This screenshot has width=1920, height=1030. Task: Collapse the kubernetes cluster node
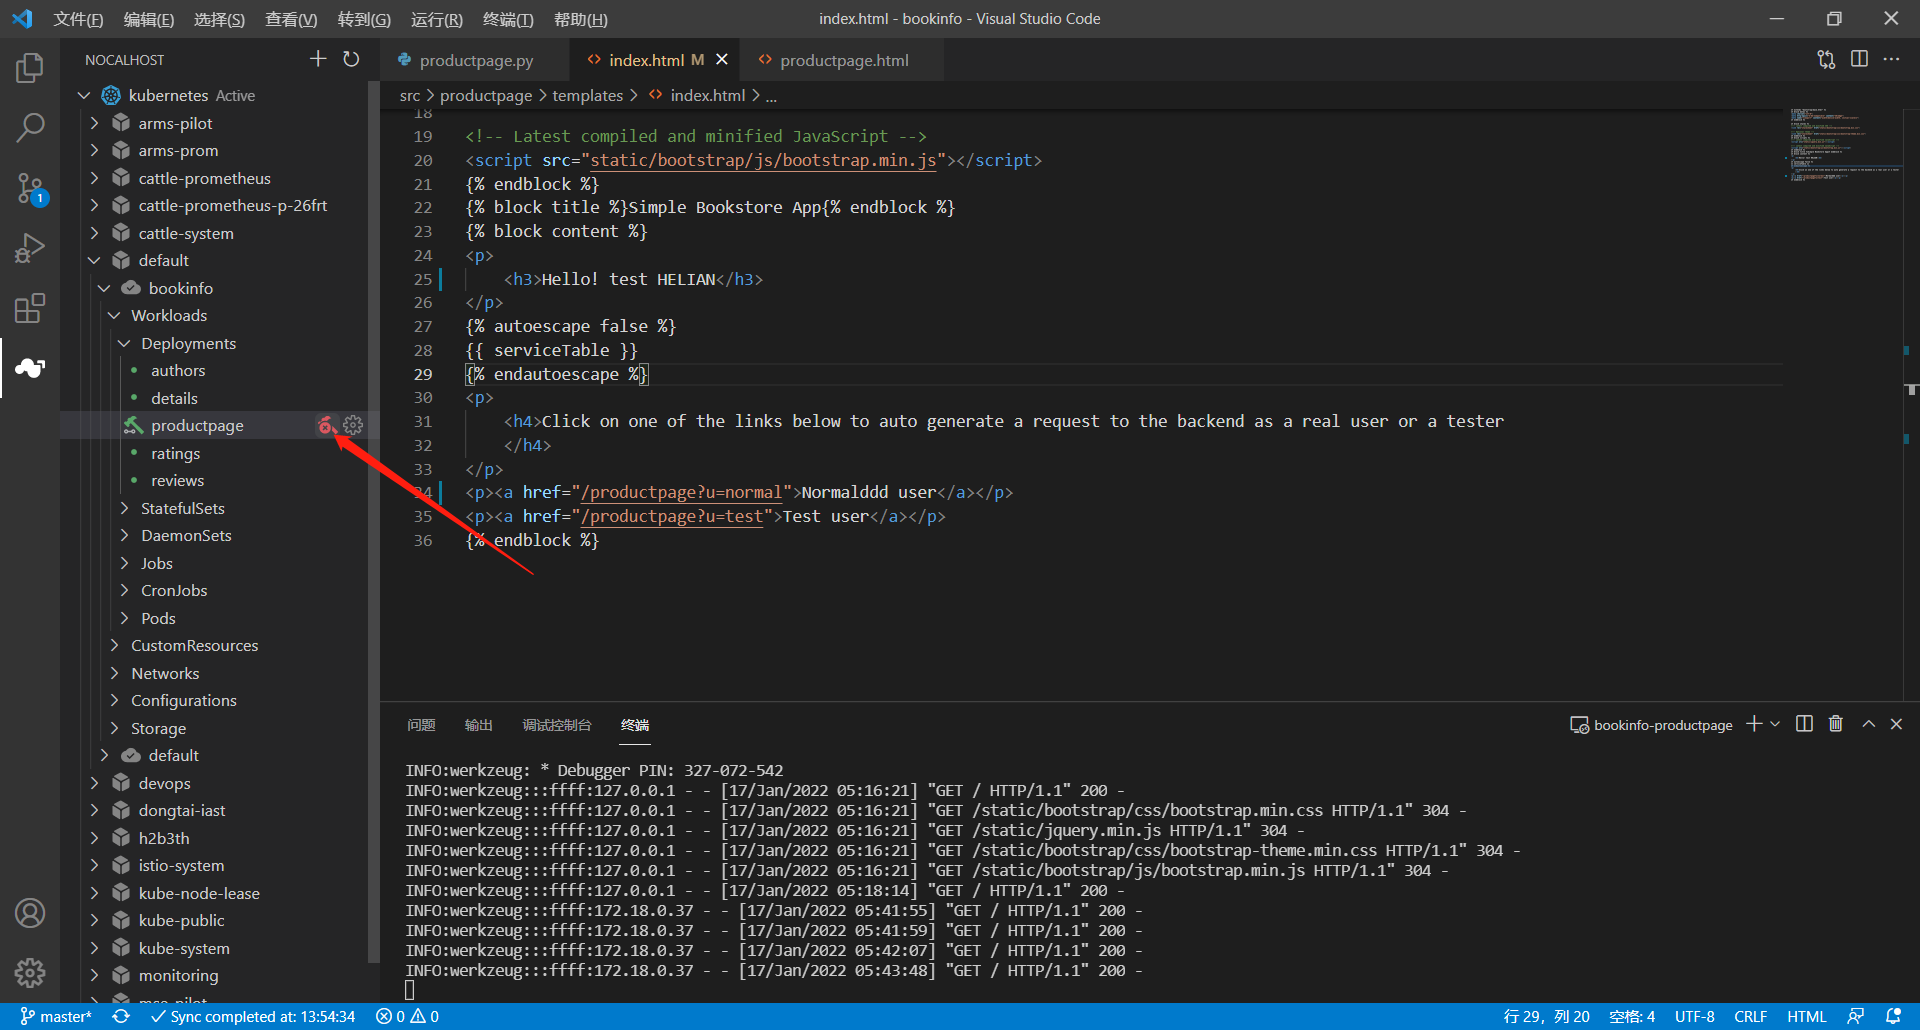(x=84, y=95)
